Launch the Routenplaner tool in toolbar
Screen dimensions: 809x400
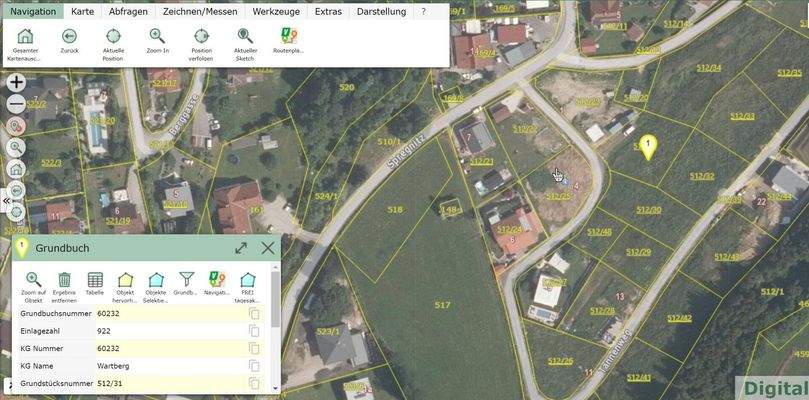tap(289, 37)
